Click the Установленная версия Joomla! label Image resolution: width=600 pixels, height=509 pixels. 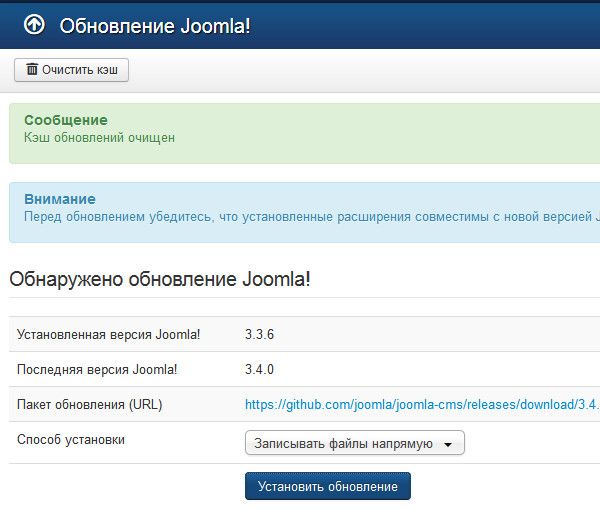click(108, 334)
